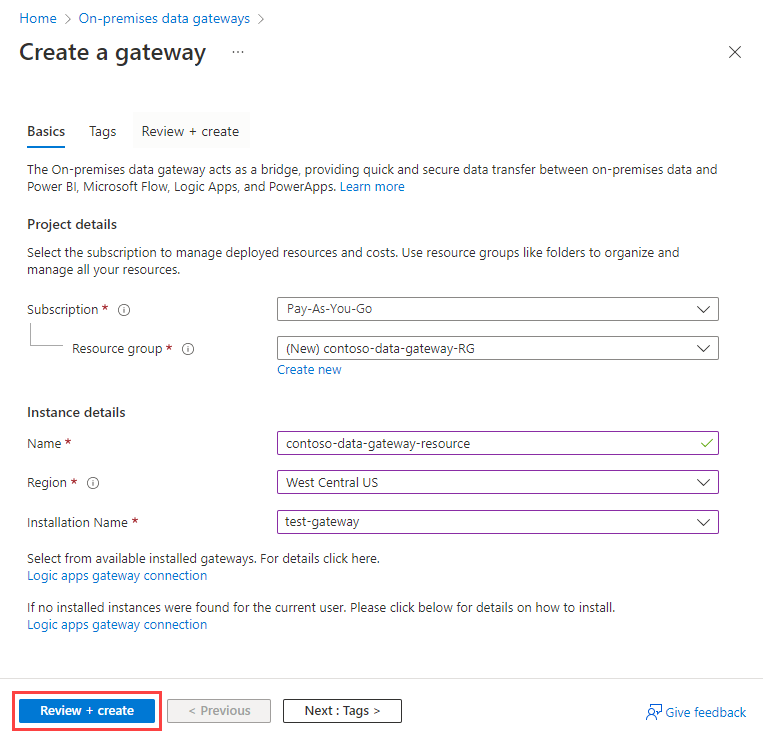Click the Region info icon

click(x=93, y=483)
